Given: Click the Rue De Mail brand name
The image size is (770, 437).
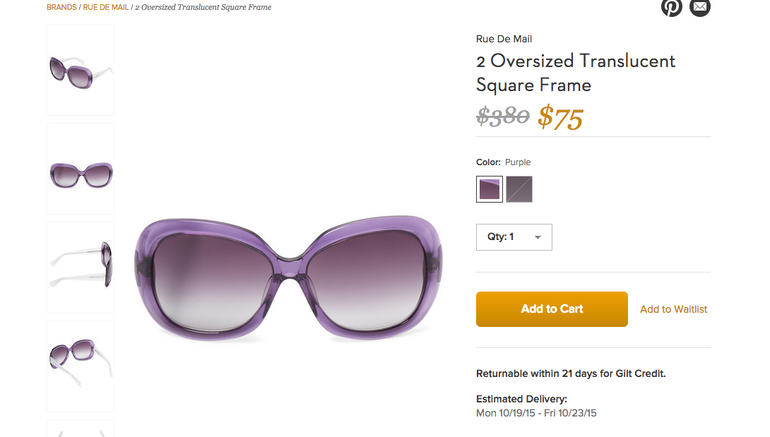Looking at the screenshot, I should coord(504,39).
